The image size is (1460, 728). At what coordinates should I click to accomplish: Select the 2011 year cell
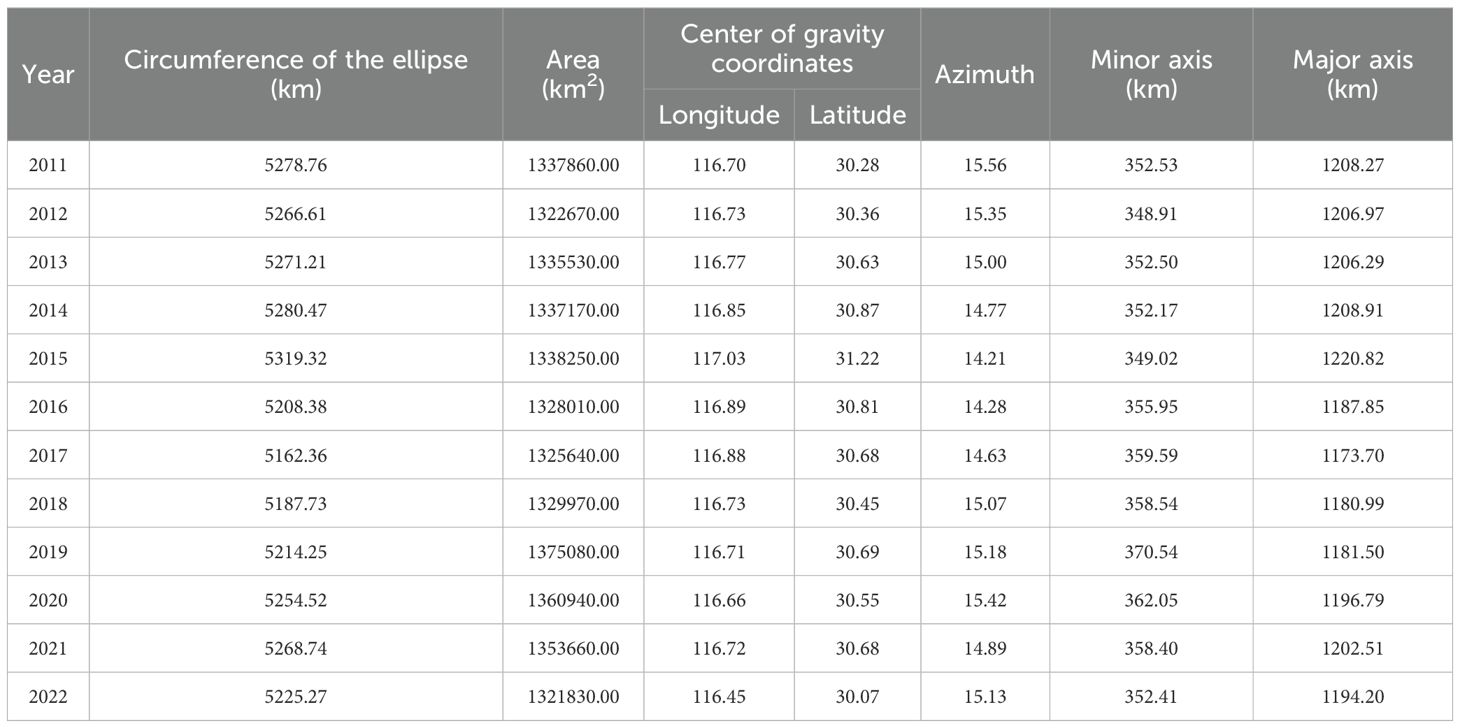coord(48,165)
